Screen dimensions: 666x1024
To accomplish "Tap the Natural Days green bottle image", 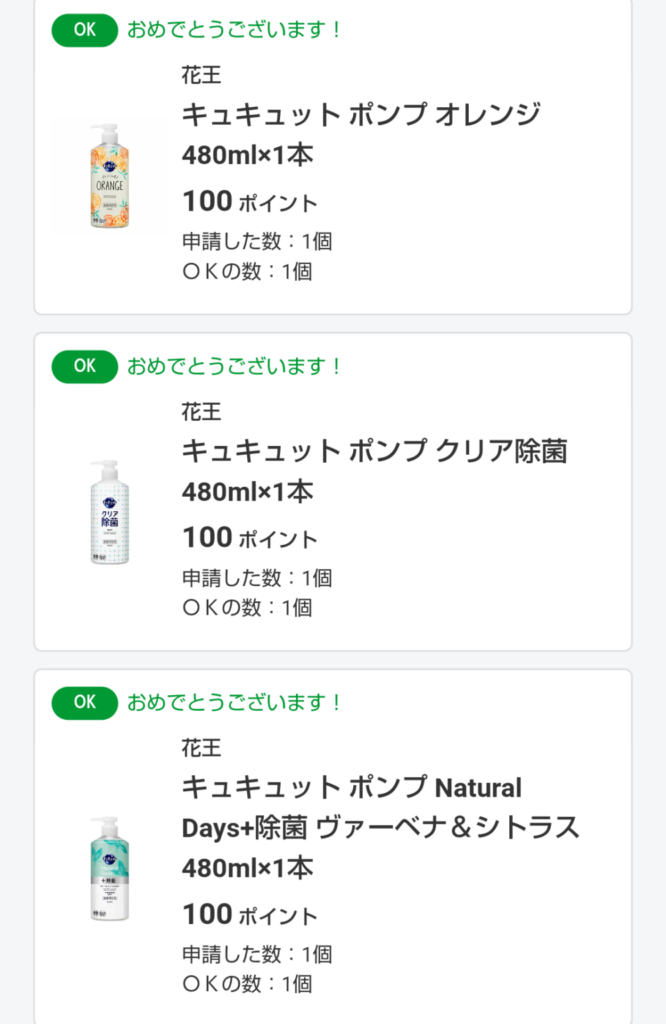I will coord(109,868).
